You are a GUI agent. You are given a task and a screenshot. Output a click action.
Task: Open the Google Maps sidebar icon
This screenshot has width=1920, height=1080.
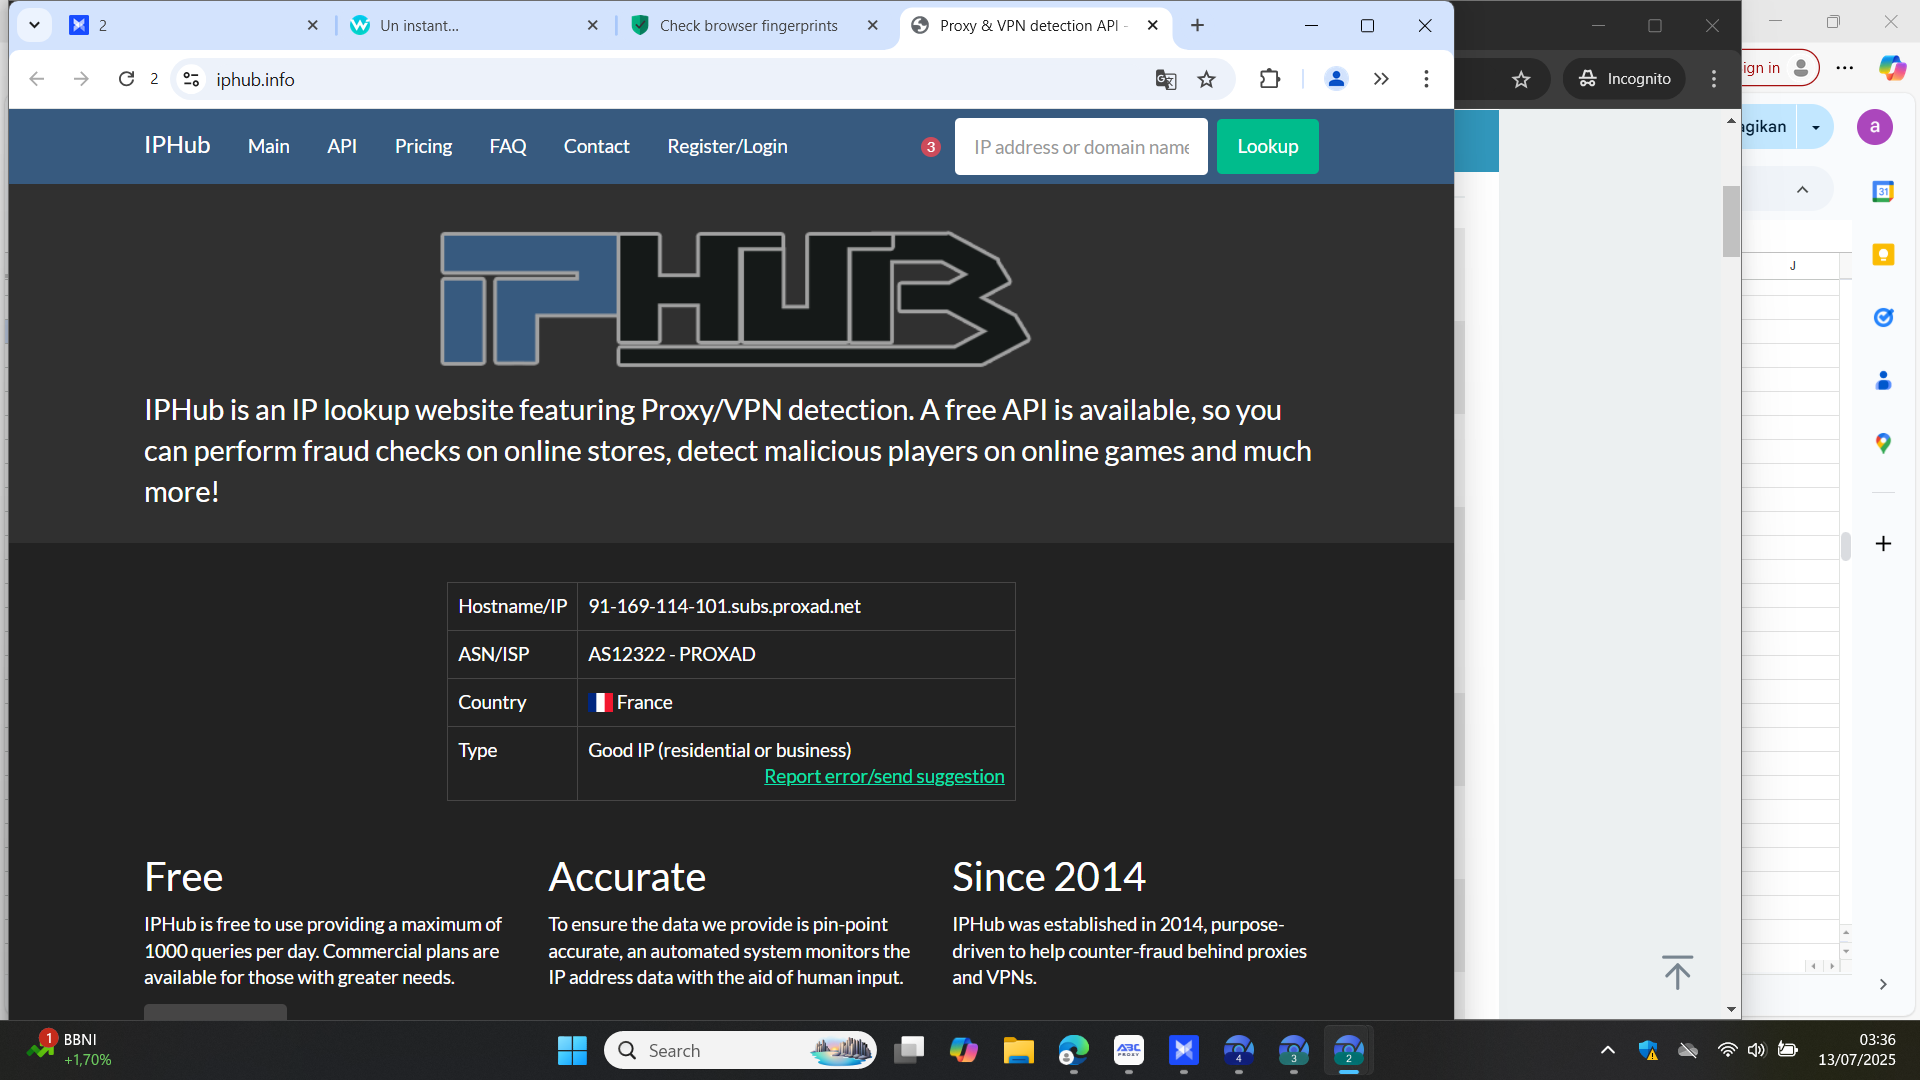[1883, 443]
